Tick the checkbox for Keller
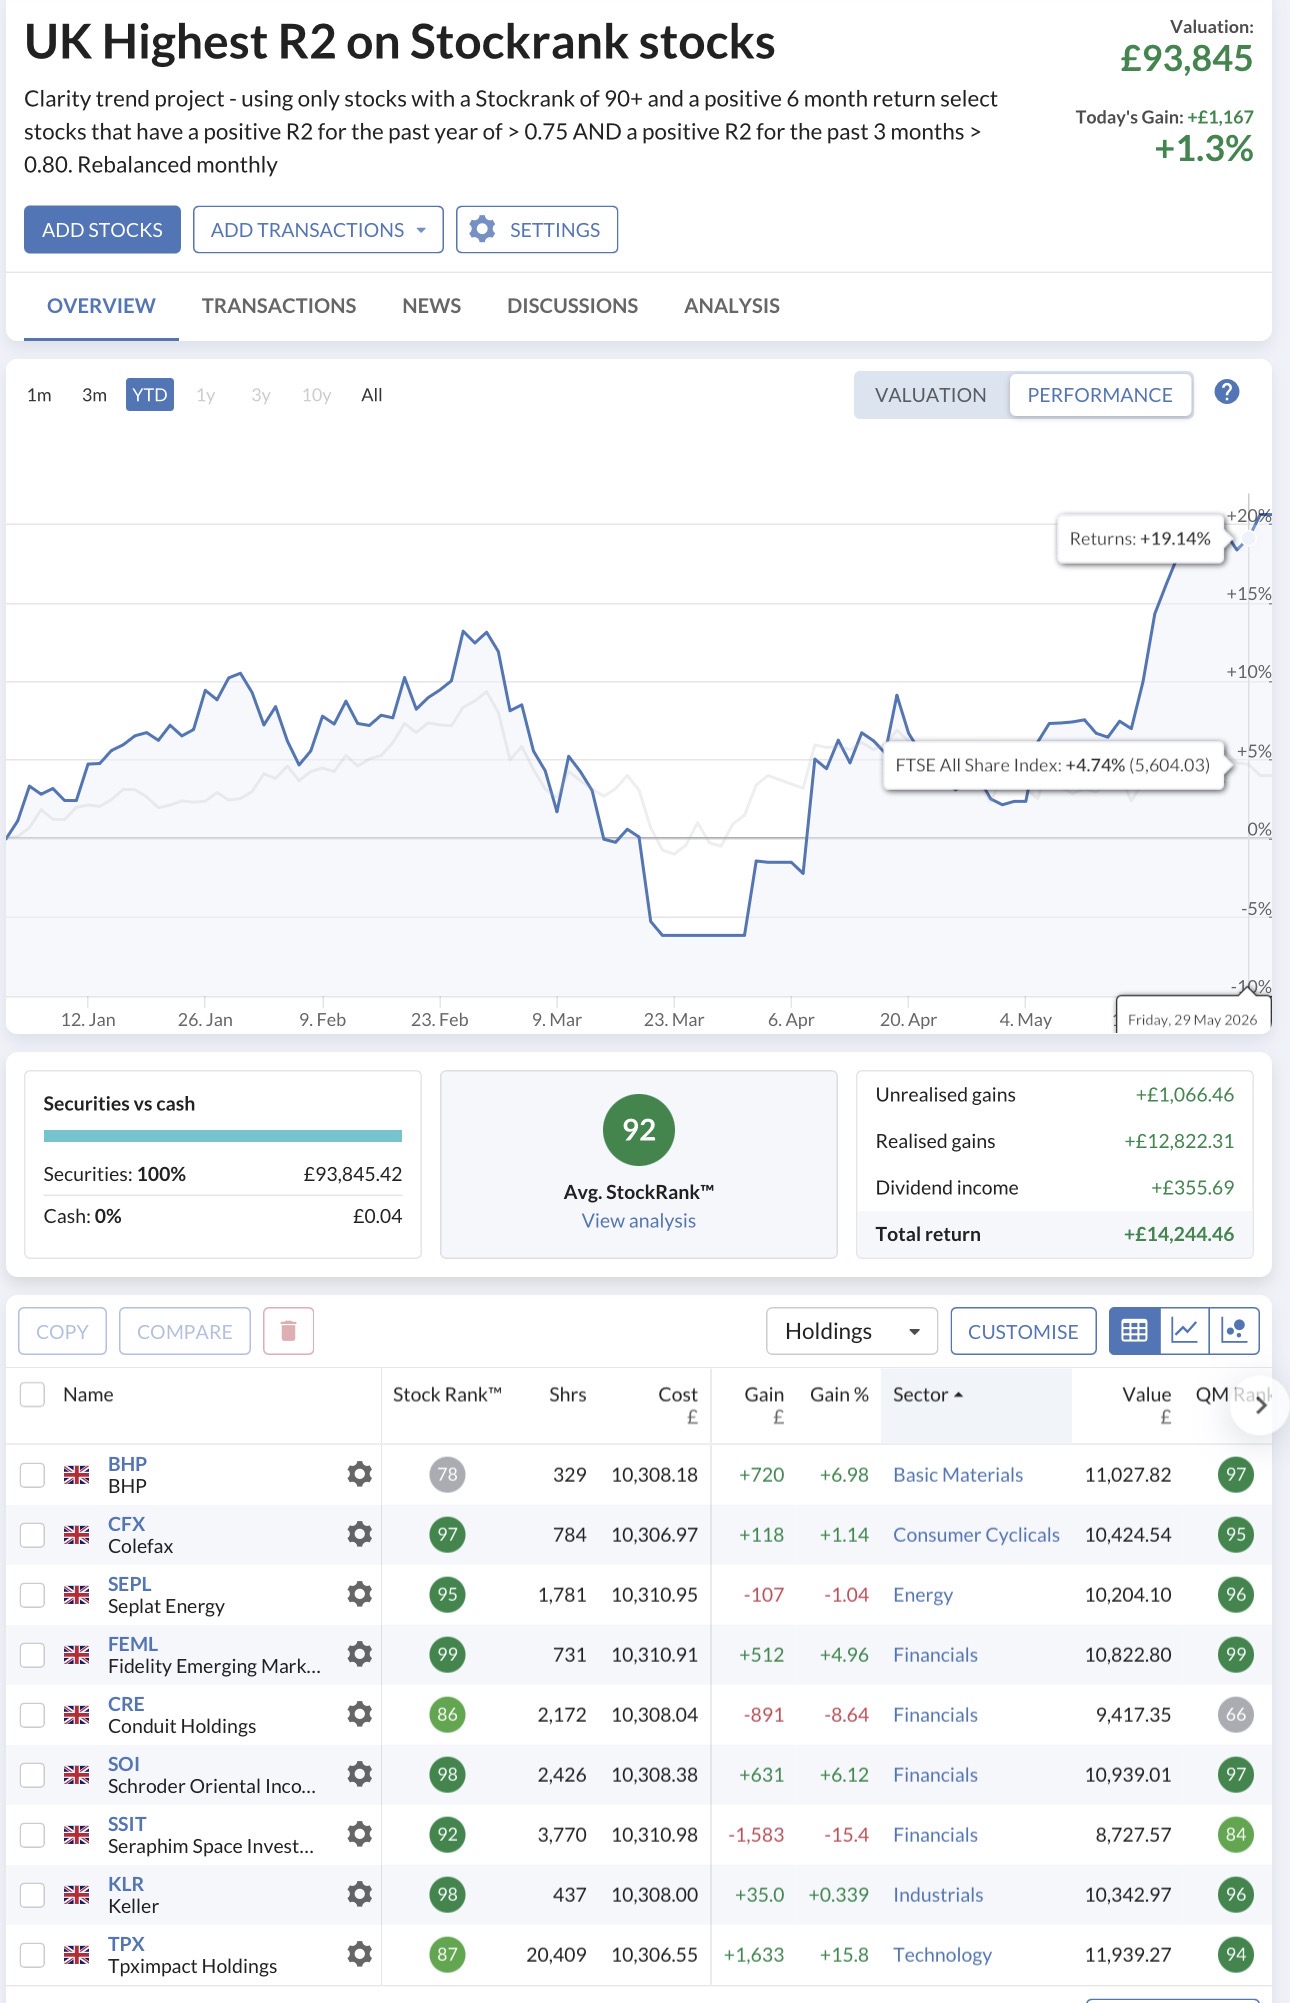1290x2003 pixels. (x=33, y=1894)
